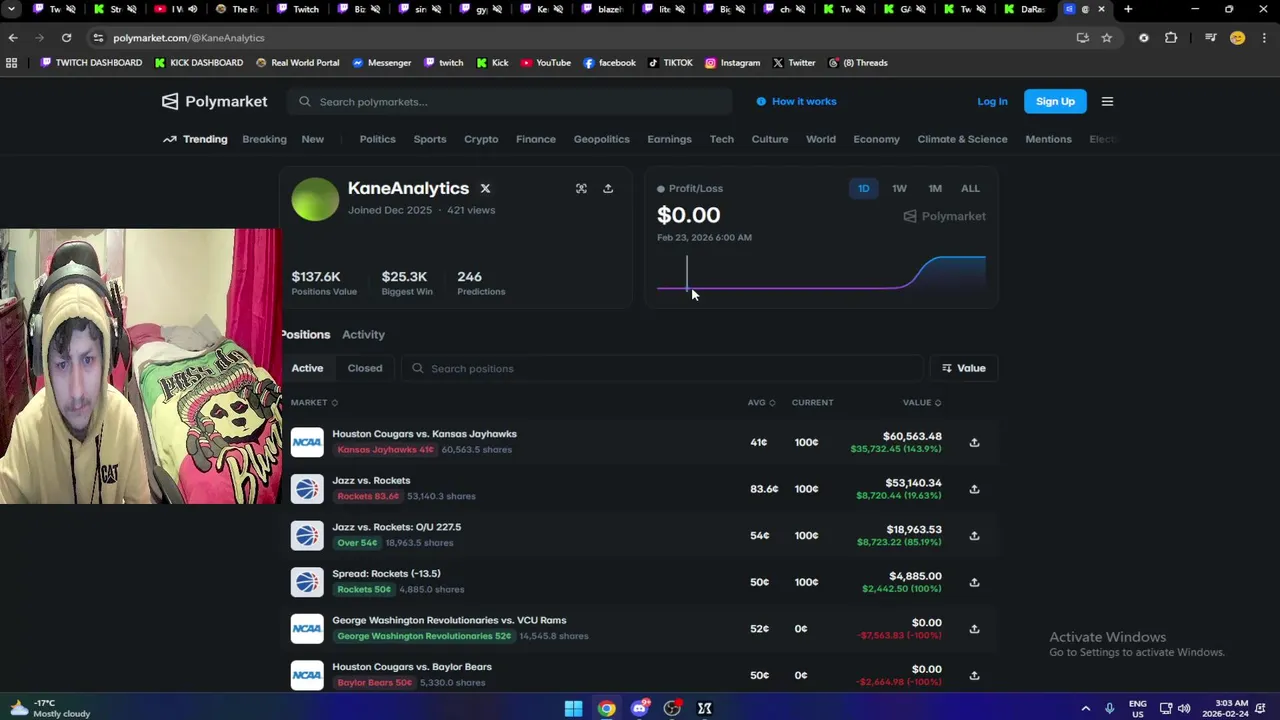Screen dimensions: 1280x720
Task: Share the George Washington vs. VCU Rams position
Action: click(x=974, y=629)
